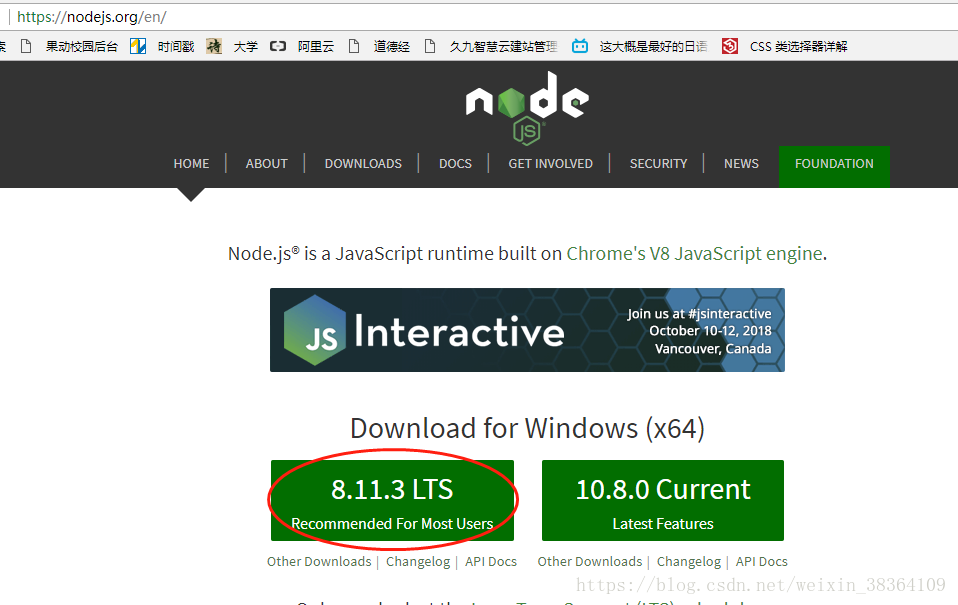
Task: Open the 阿里云 bookmark
Action: [x=302, y=46]
